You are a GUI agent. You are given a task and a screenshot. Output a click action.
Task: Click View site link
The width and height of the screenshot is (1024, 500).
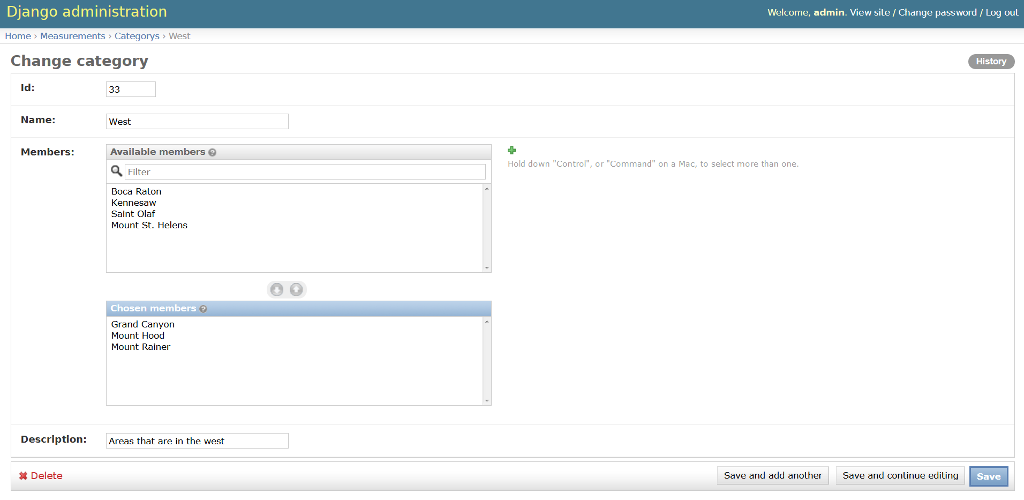click(x=870, y=13)
